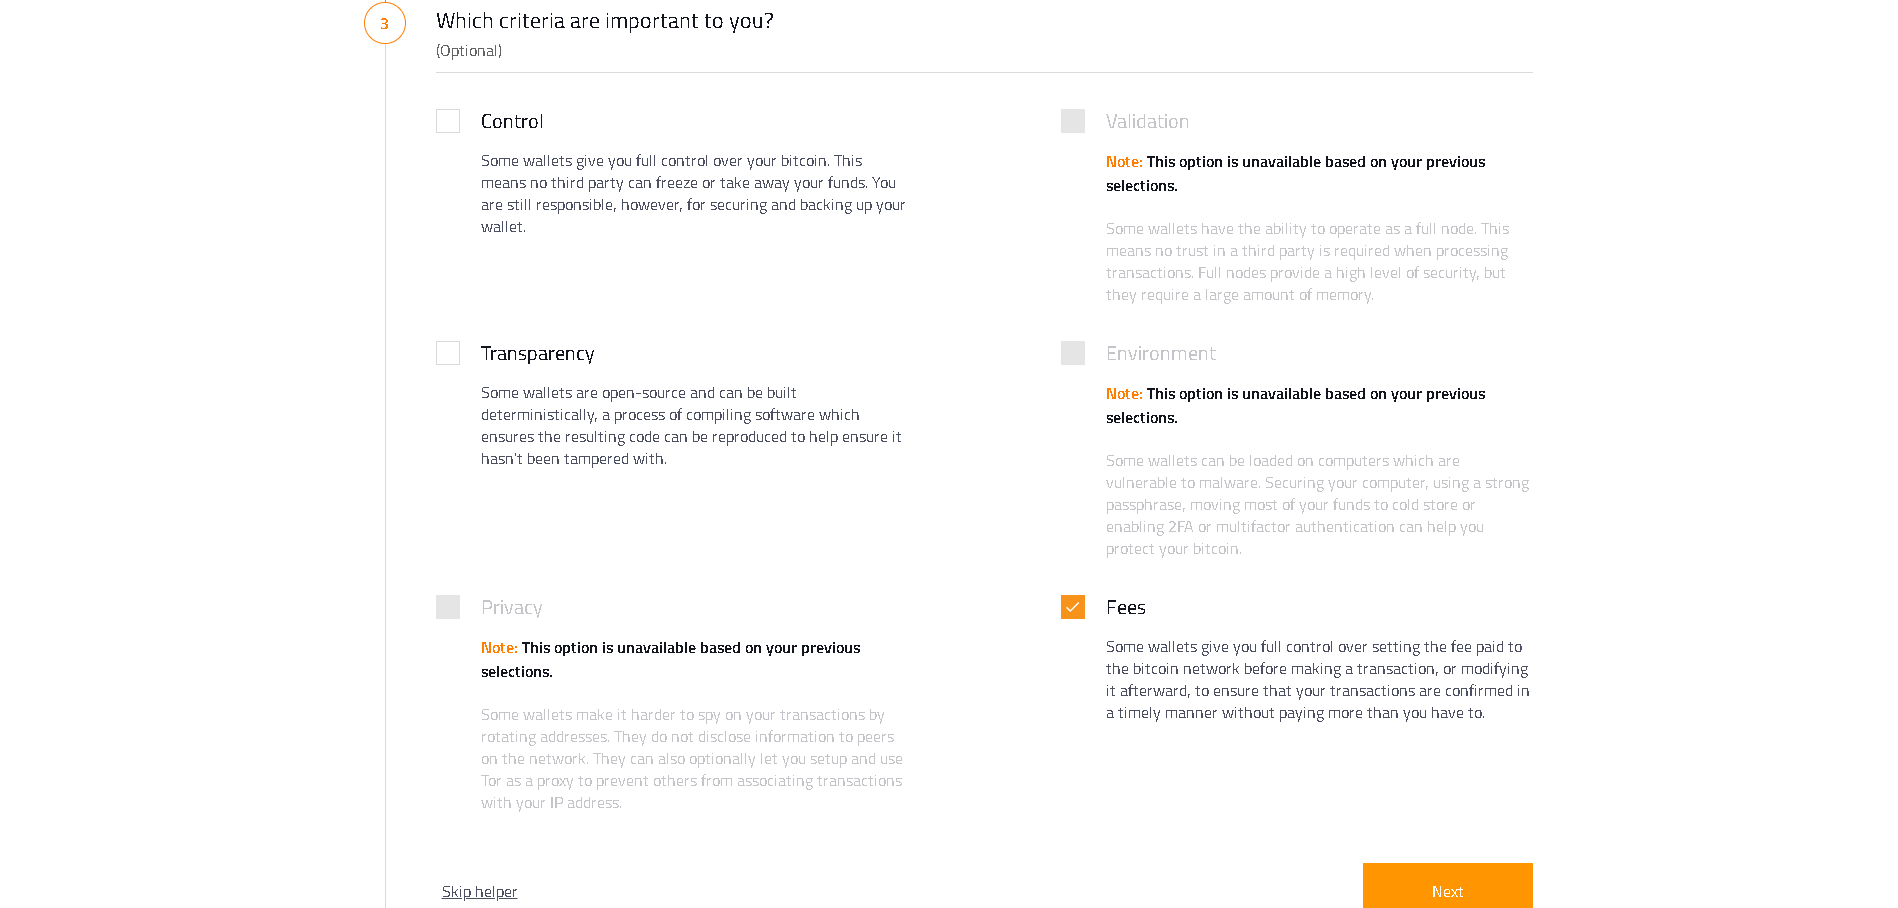Viewport: 1898px width, 908px height.
Task: Check the Control checkbox
Action: coord(448,121)
